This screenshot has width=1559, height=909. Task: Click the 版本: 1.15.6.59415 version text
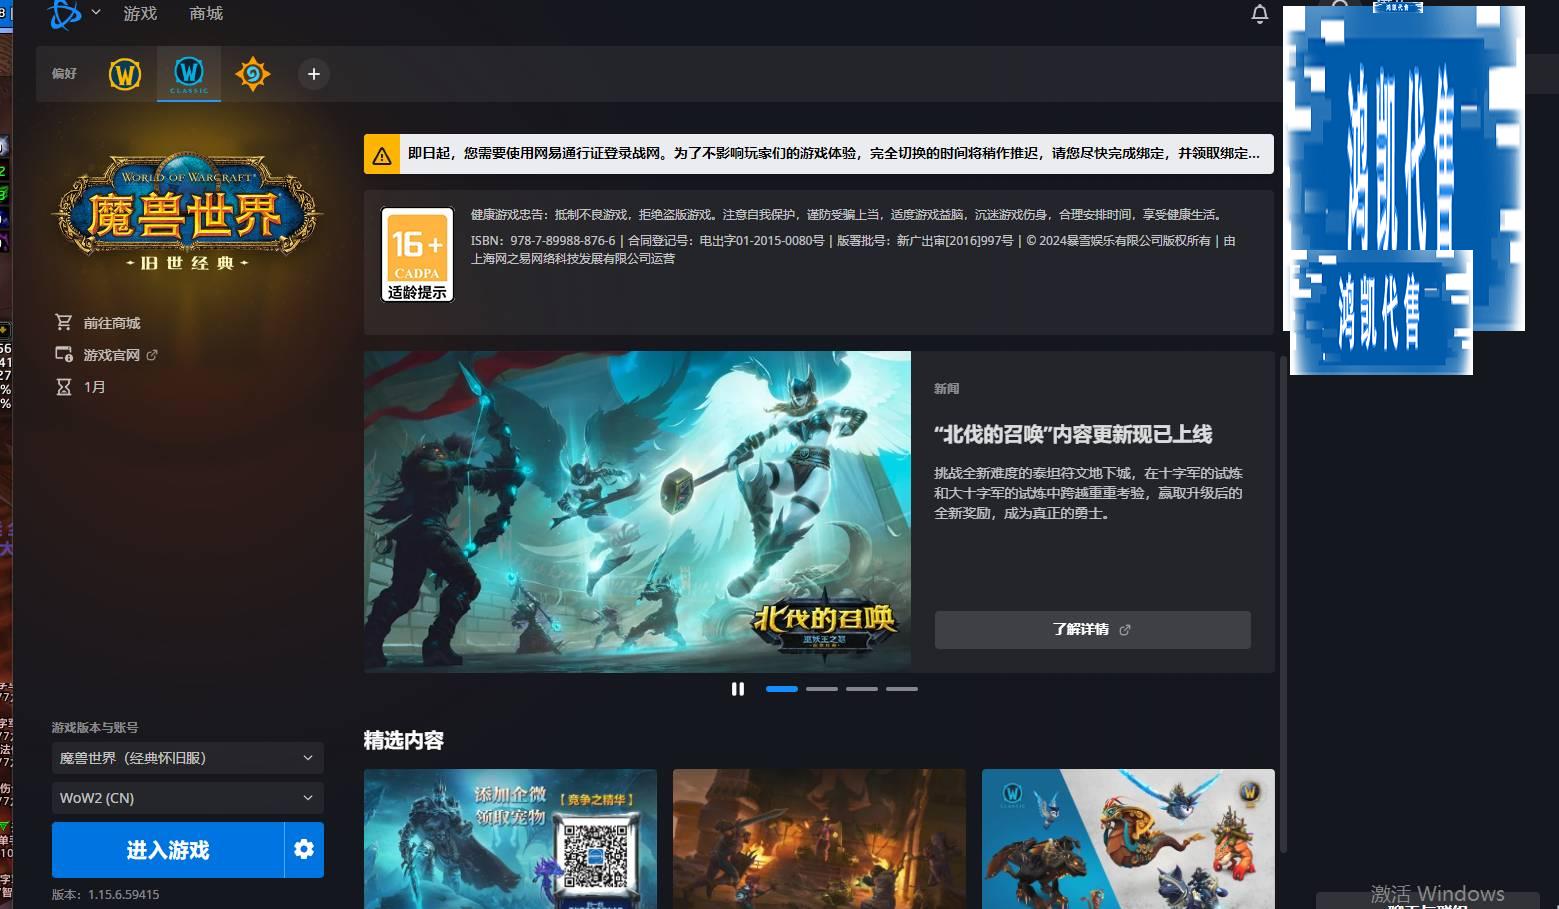click(106, 895)
